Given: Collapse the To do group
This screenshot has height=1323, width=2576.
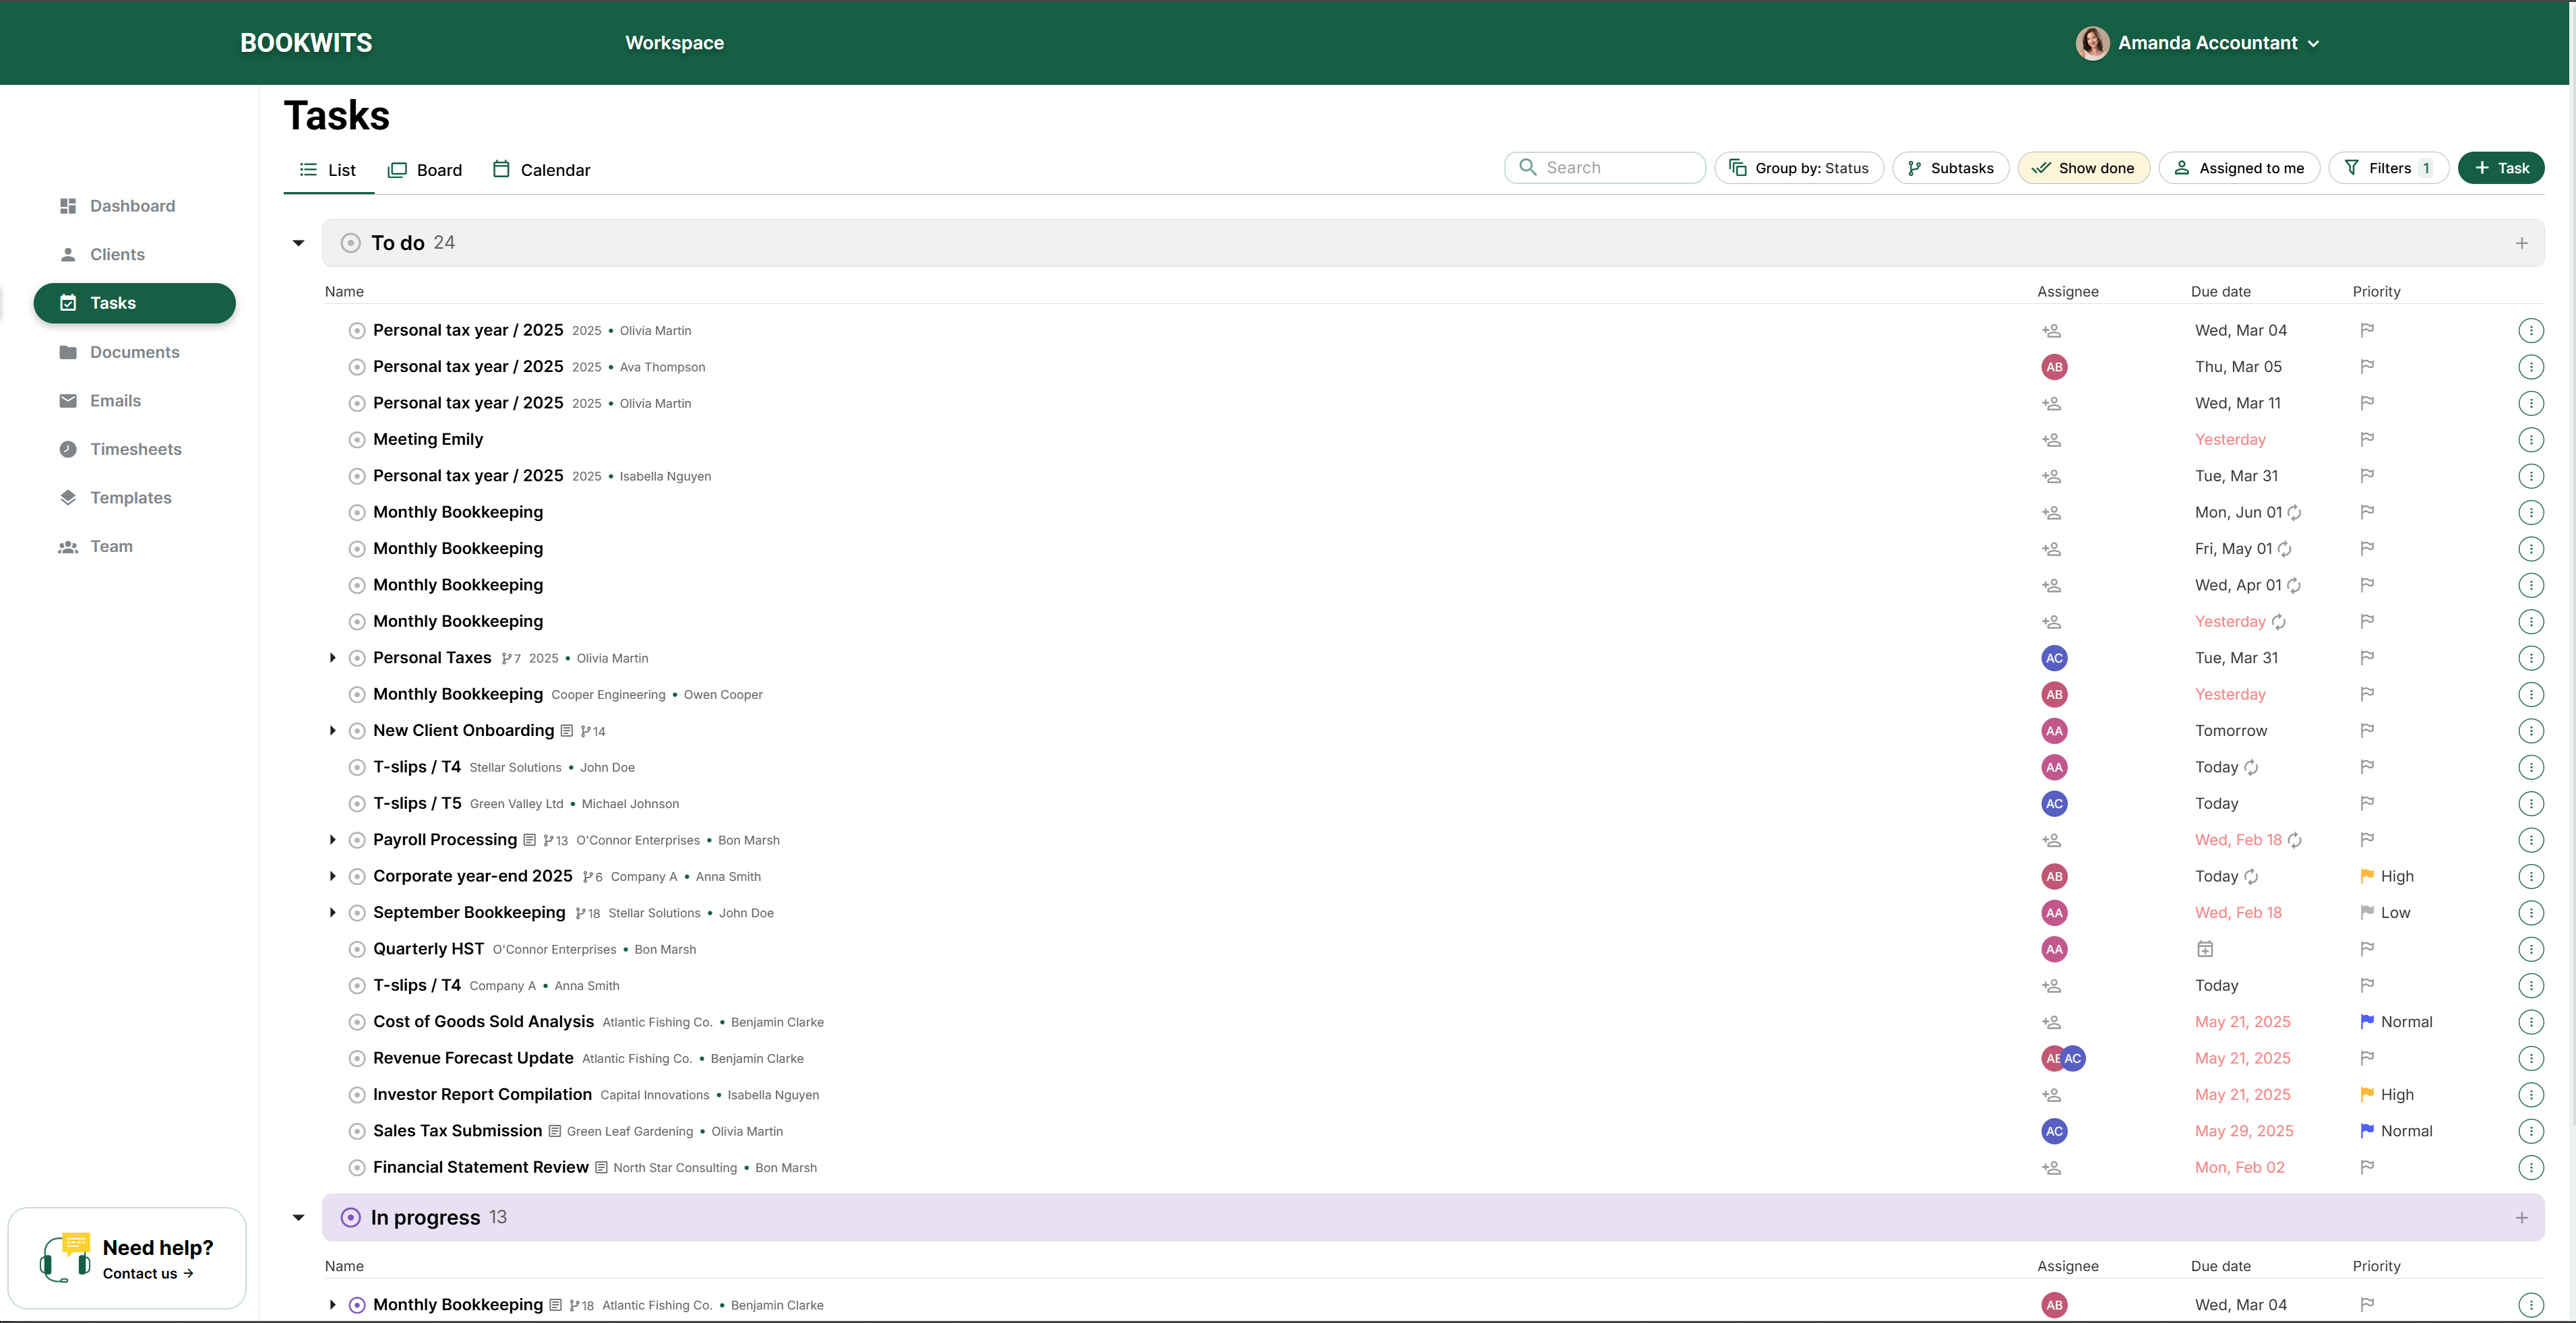Looking at the screenshot, I should tap(297, 242).
